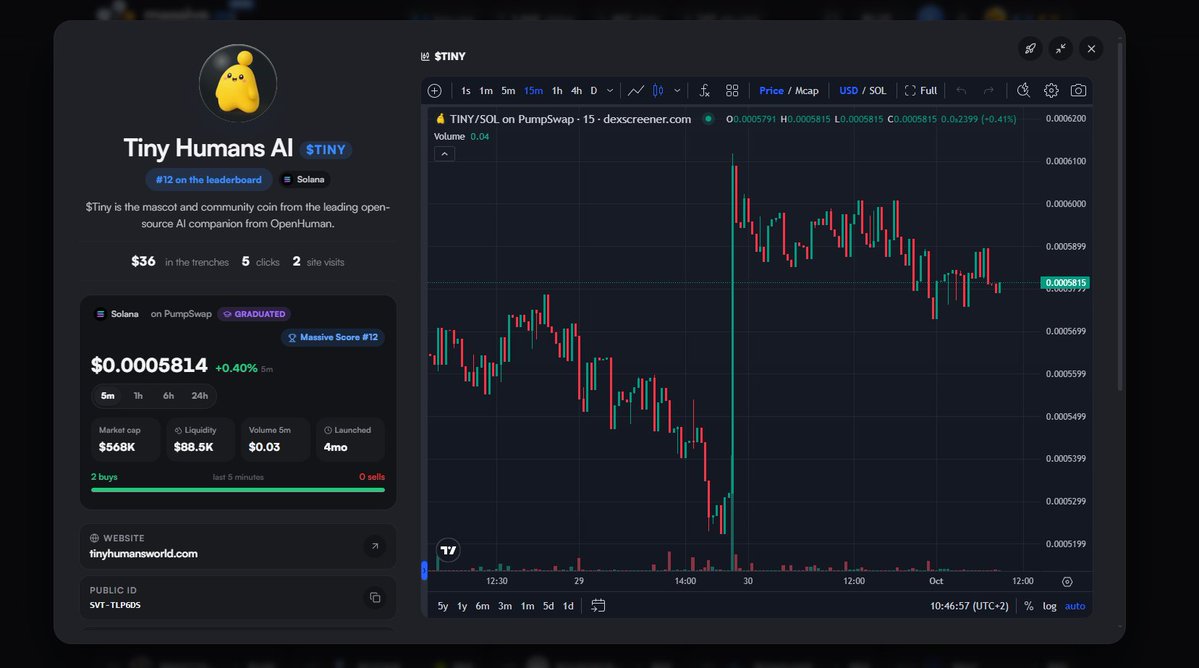Select the 1m timeframe in chart toolbar
Image resolution: width=1199 pixels, height=668 pixels.
tap(486, 91)
